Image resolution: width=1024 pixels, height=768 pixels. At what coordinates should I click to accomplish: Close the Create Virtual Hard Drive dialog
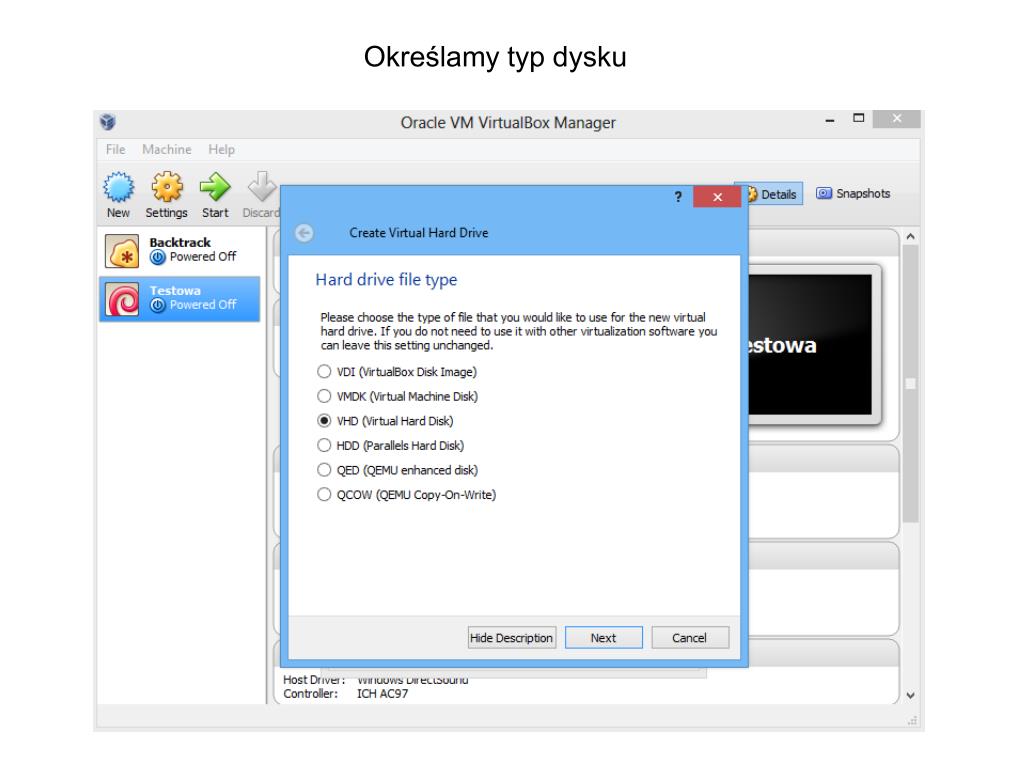click(x=717, y=197)
